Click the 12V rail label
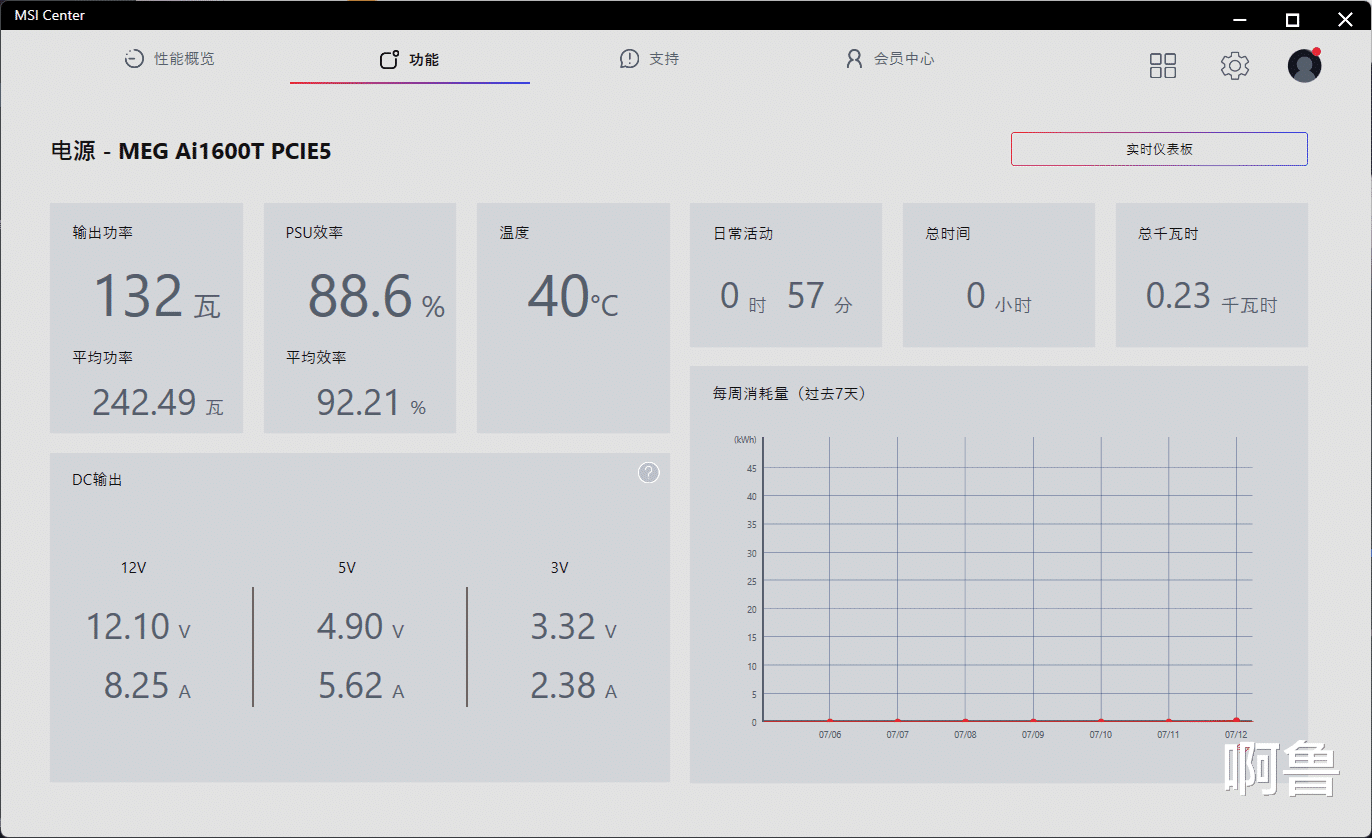 click(x=134, y=568)
